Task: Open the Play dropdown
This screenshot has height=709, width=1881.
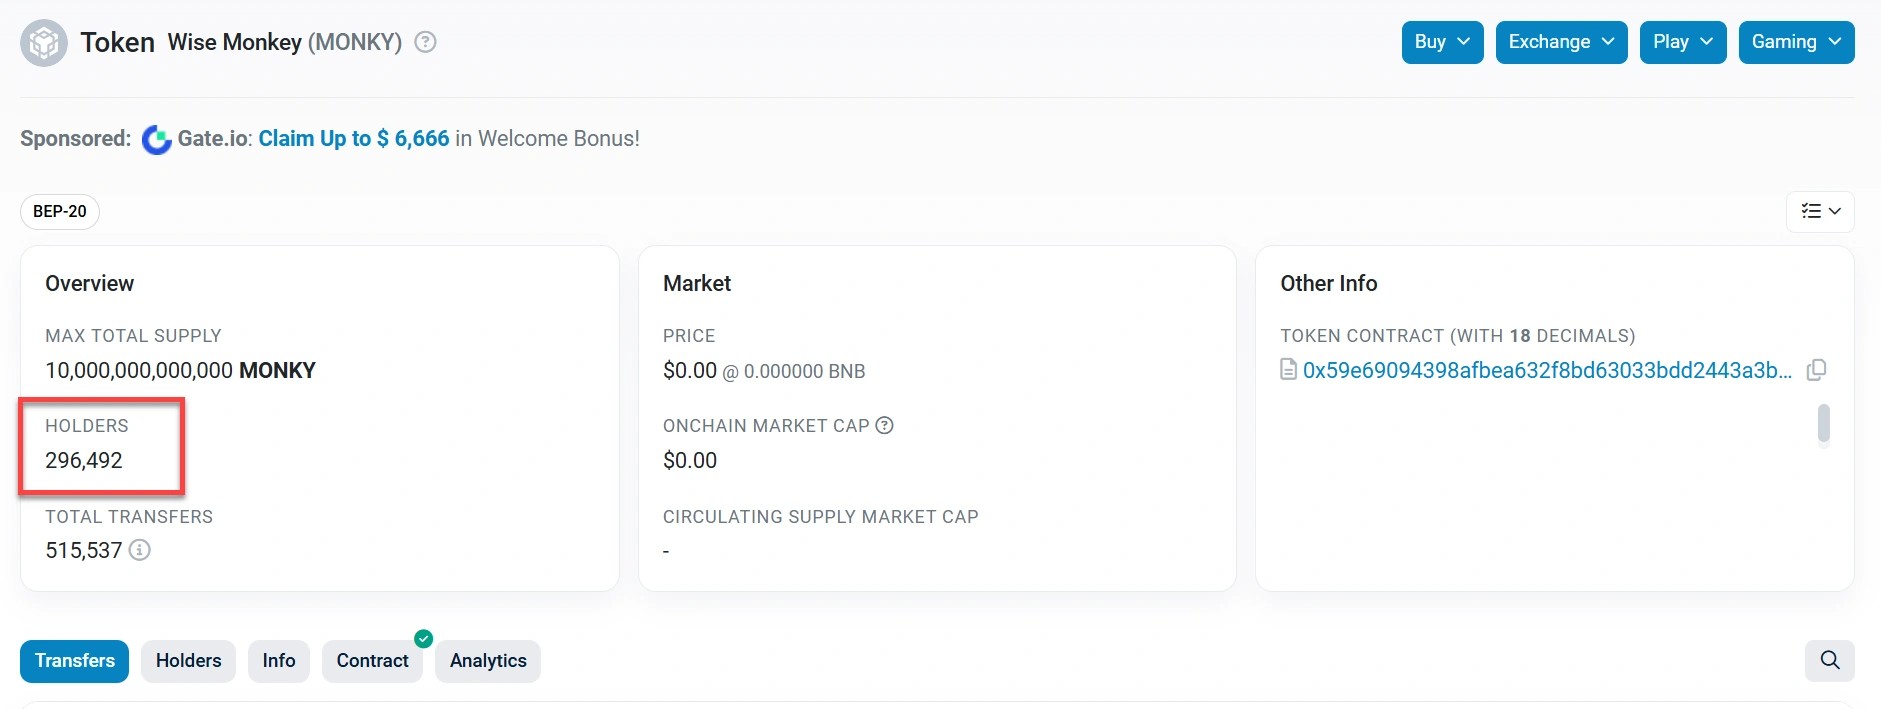Action: coord(1682,42)
